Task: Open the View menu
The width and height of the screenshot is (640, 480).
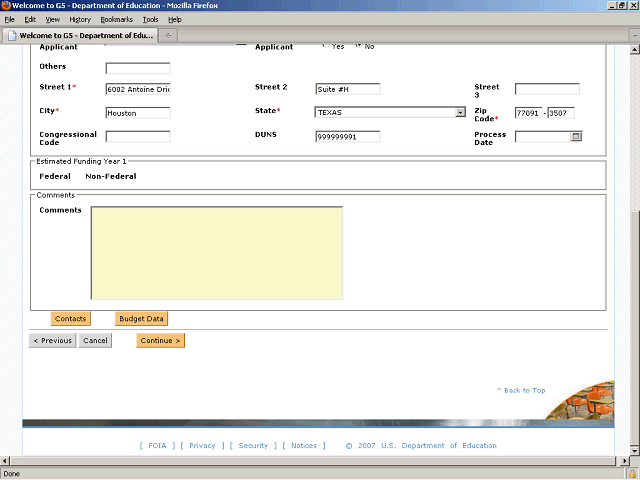Action: coord(52,20)
